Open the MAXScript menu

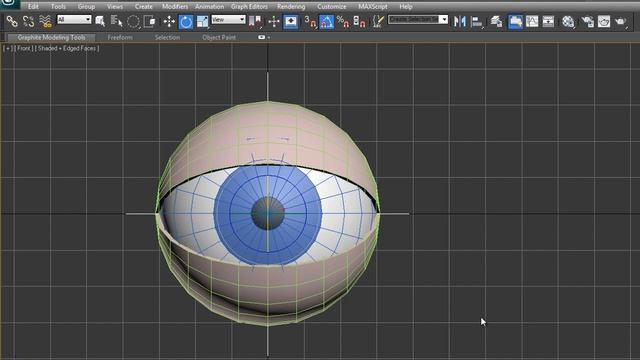click(x=373, y=7)
